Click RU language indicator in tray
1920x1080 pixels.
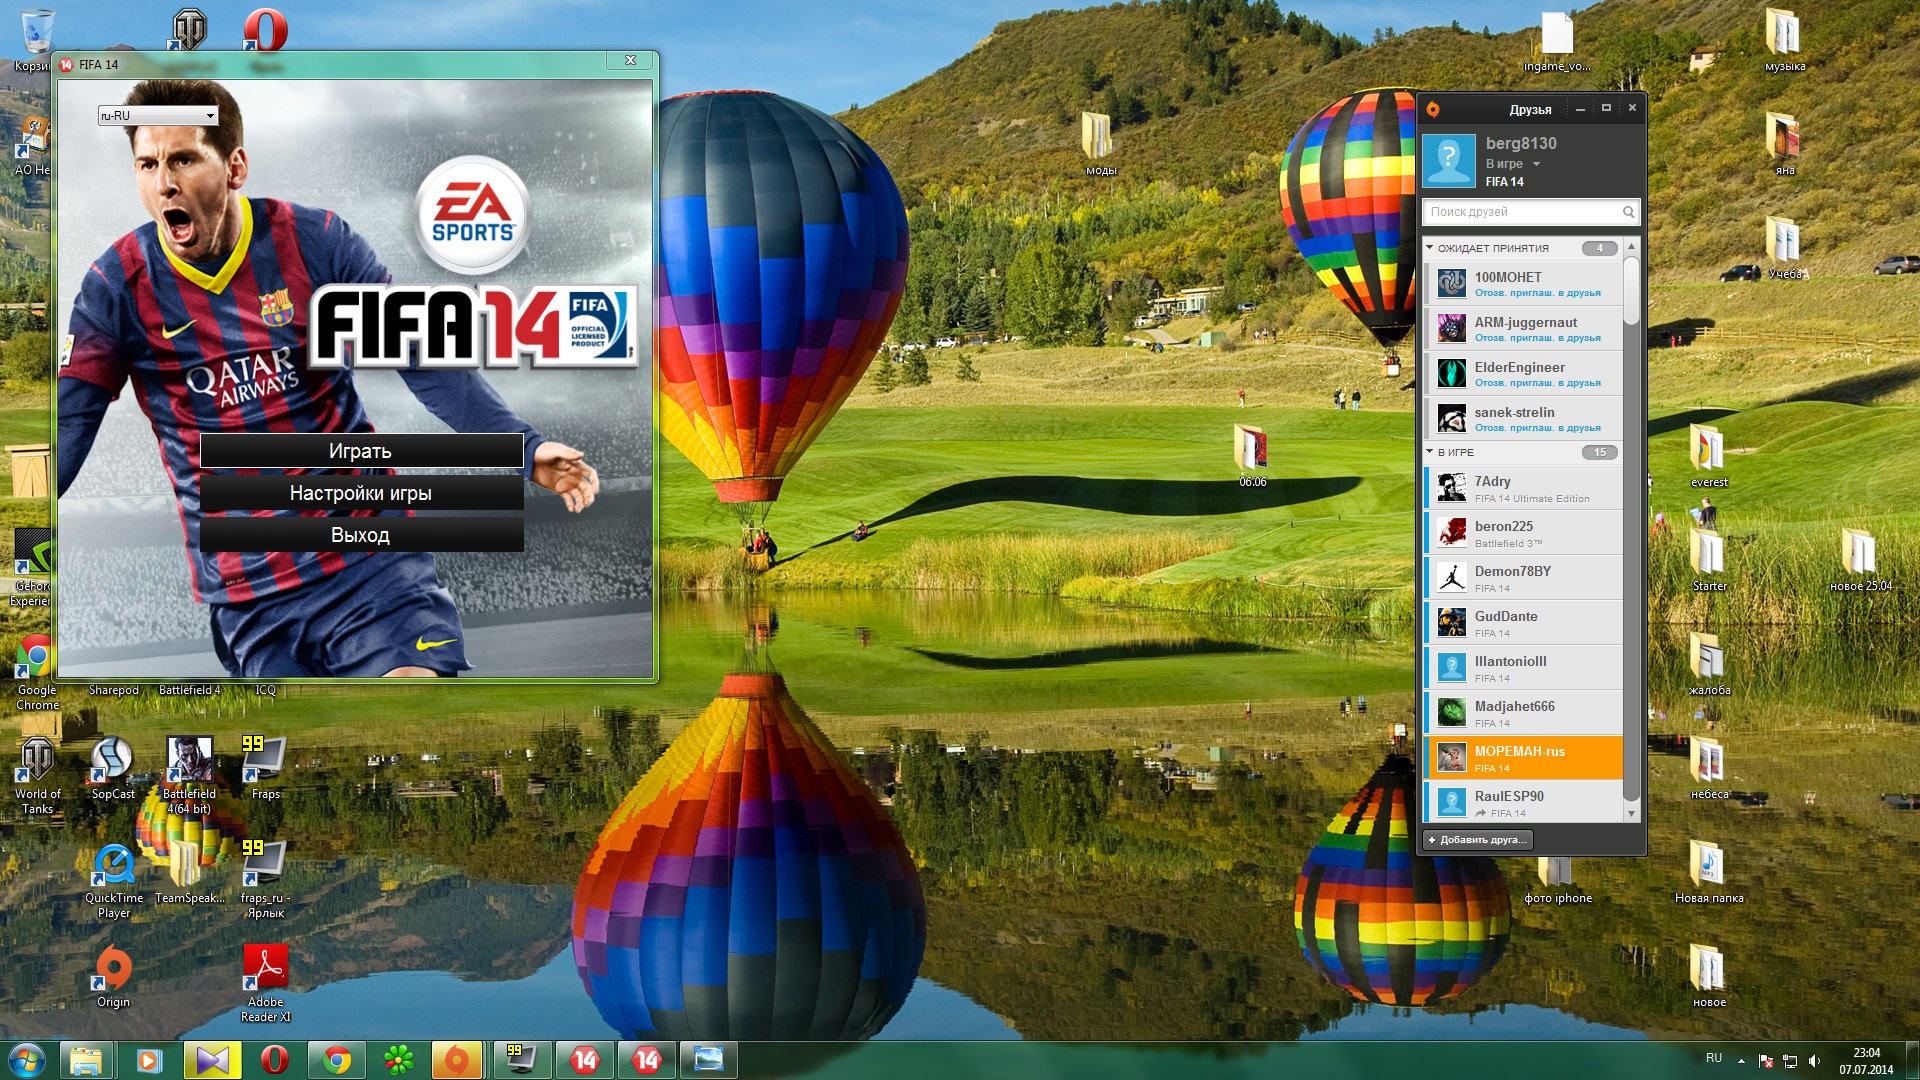point(1714,1058)
